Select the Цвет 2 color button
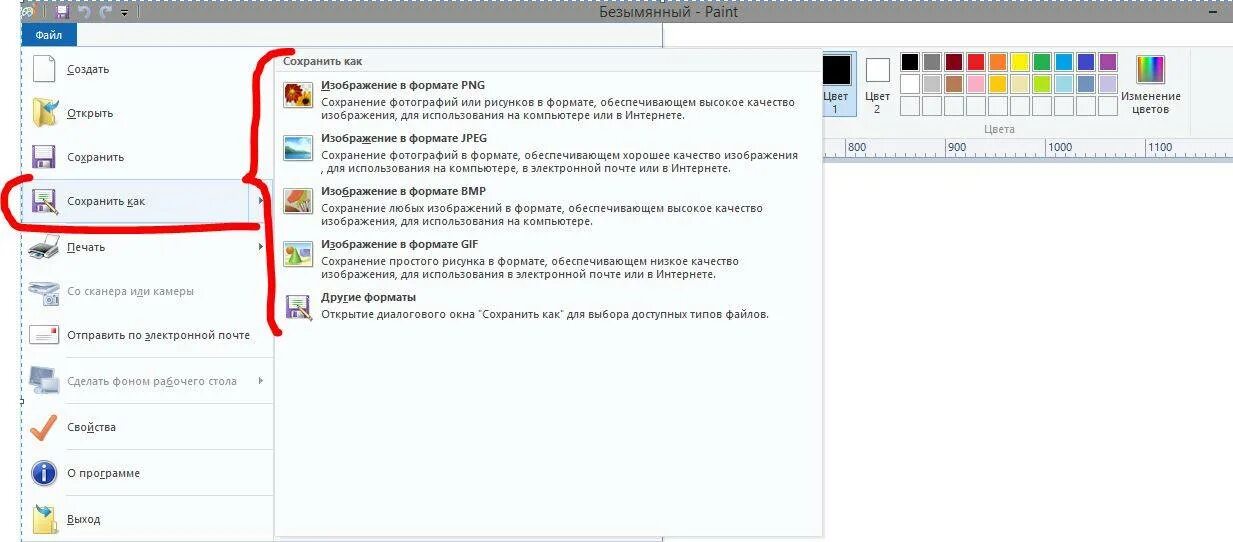The height and width of the screenshot is (542, 1233). [877, 84]
